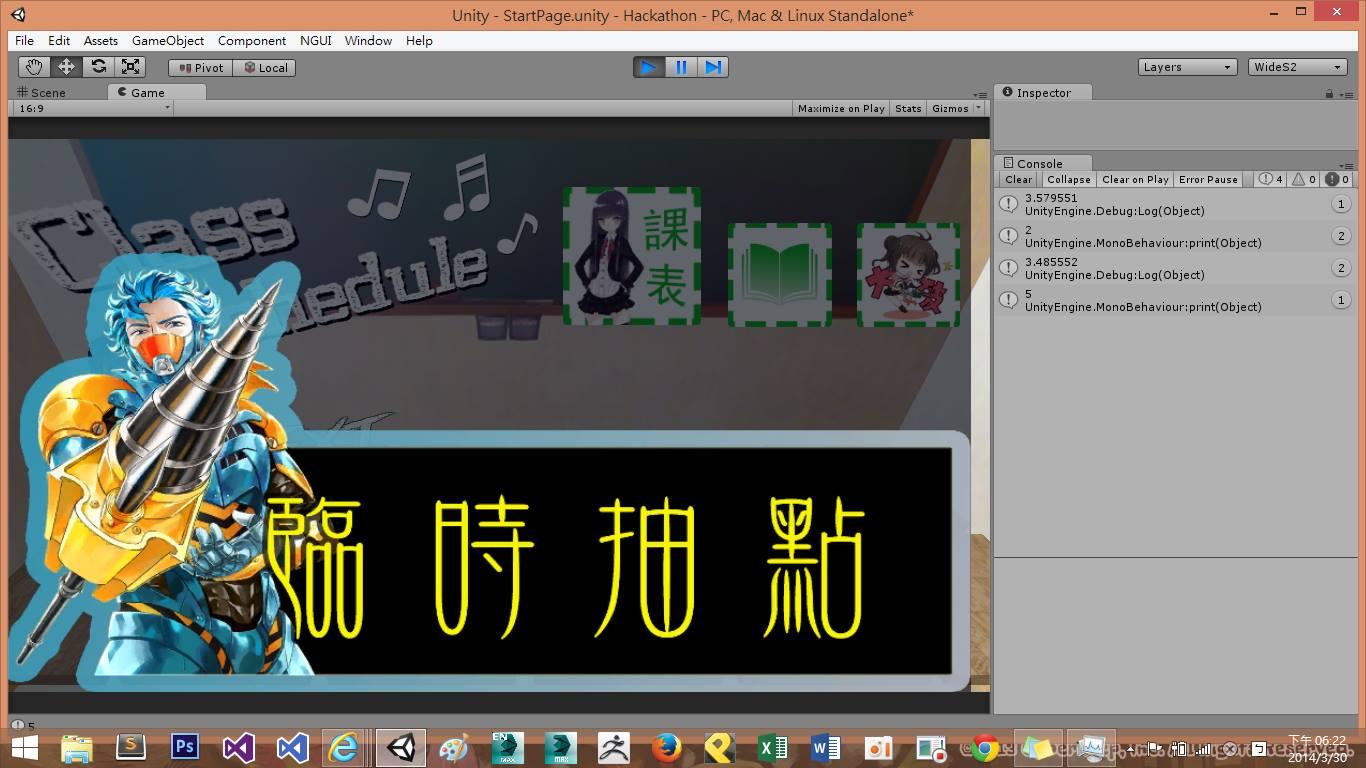Open Firefox from the taskbar
This screenshot has height=768, width=1366.
point(666,748)
